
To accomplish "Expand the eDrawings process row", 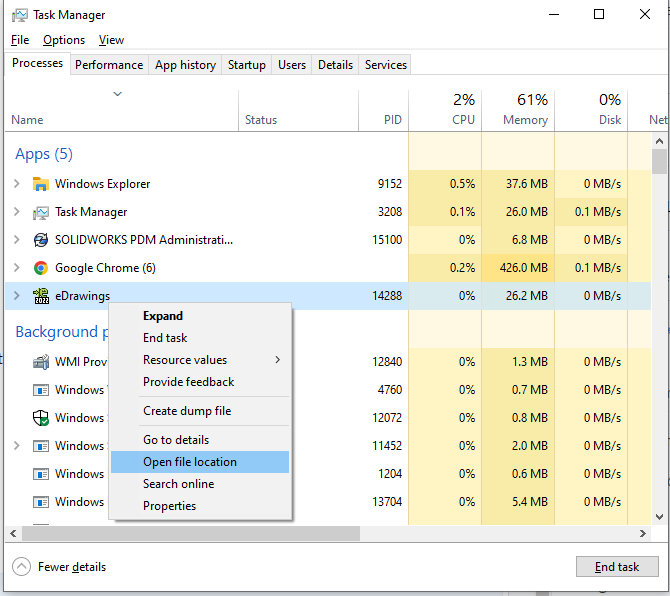I will click(x=17, y=296).
